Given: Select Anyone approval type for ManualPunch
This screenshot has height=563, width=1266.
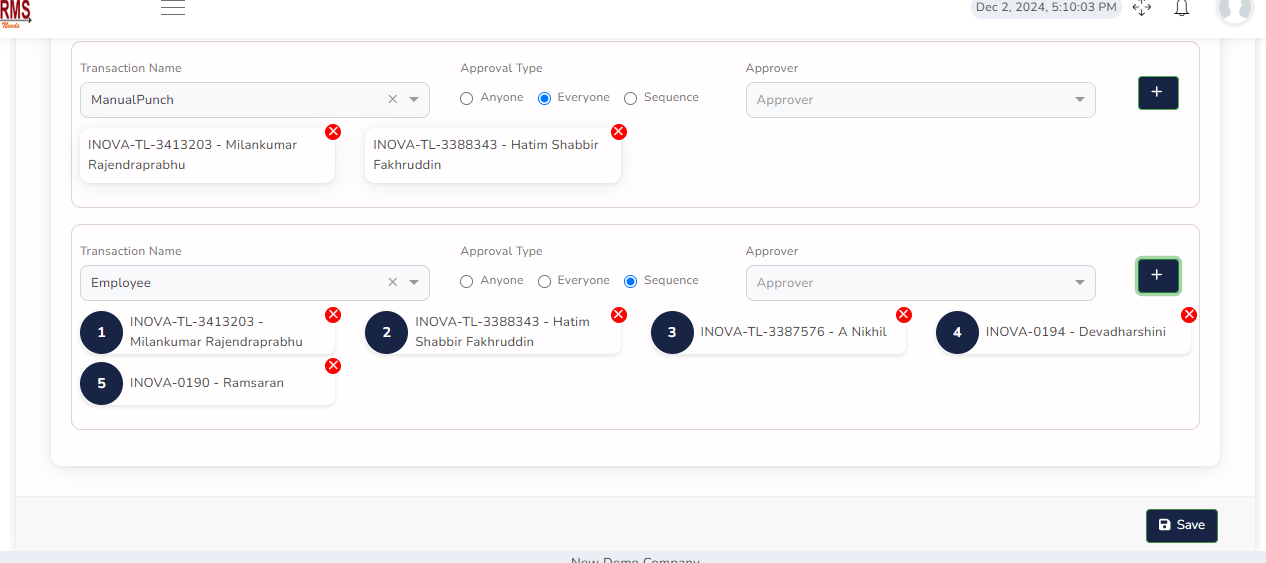Looking at the screenshot, I should coord(467,98).
